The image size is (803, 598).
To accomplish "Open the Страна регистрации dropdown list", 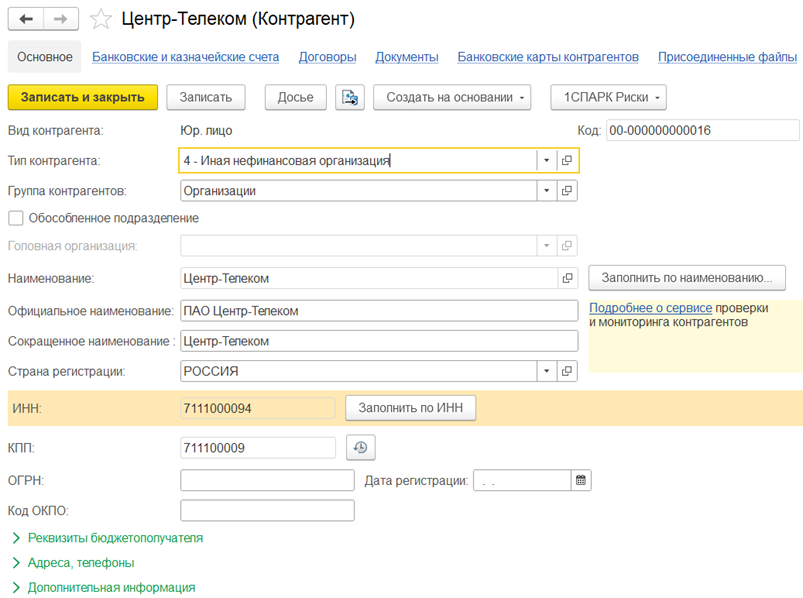I will point(546,371).
